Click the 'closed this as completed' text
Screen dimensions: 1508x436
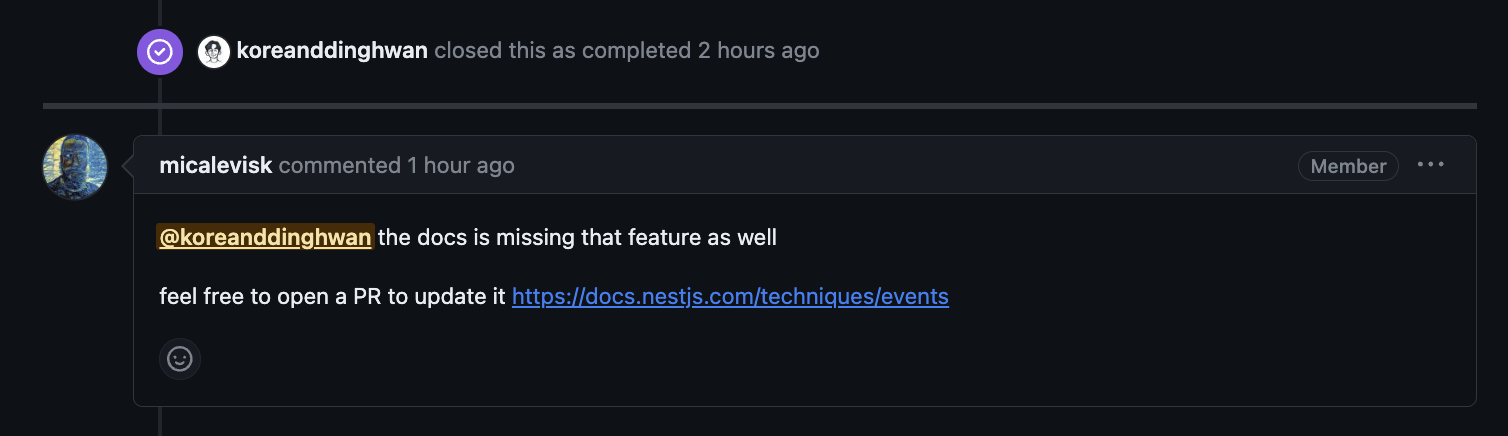(x=563, y=50)
